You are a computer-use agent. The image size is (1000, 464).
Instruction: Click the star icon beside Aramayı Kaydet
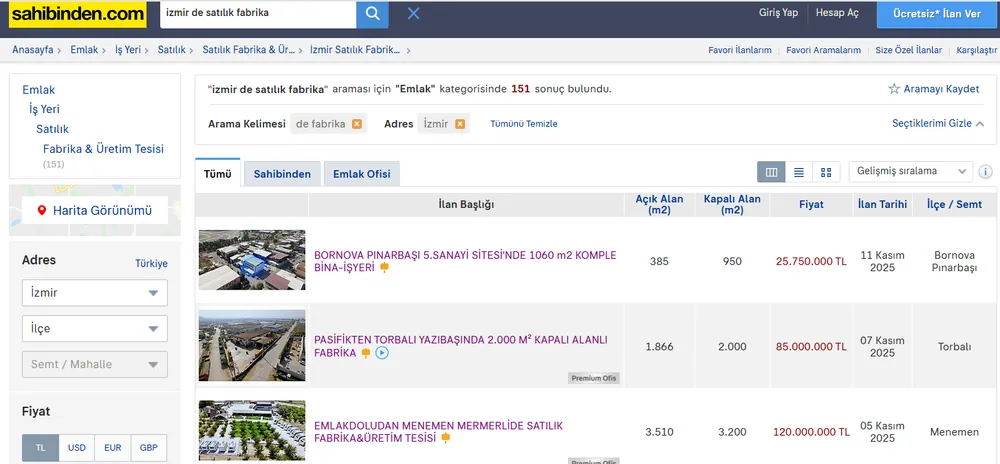894,89
